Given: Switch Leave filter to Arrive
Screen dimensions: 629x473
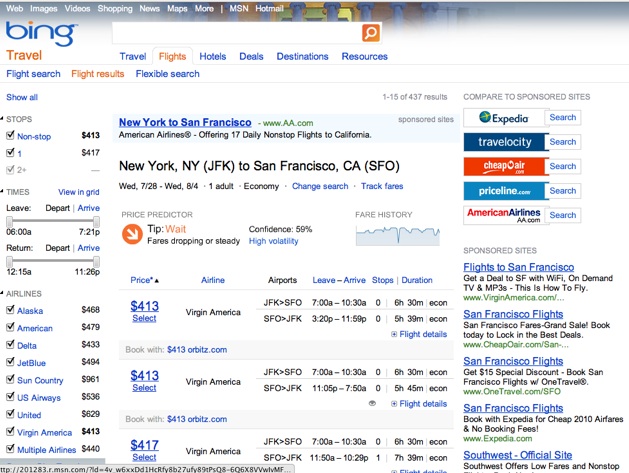Looking at the screenshot, I should [89, 208].
